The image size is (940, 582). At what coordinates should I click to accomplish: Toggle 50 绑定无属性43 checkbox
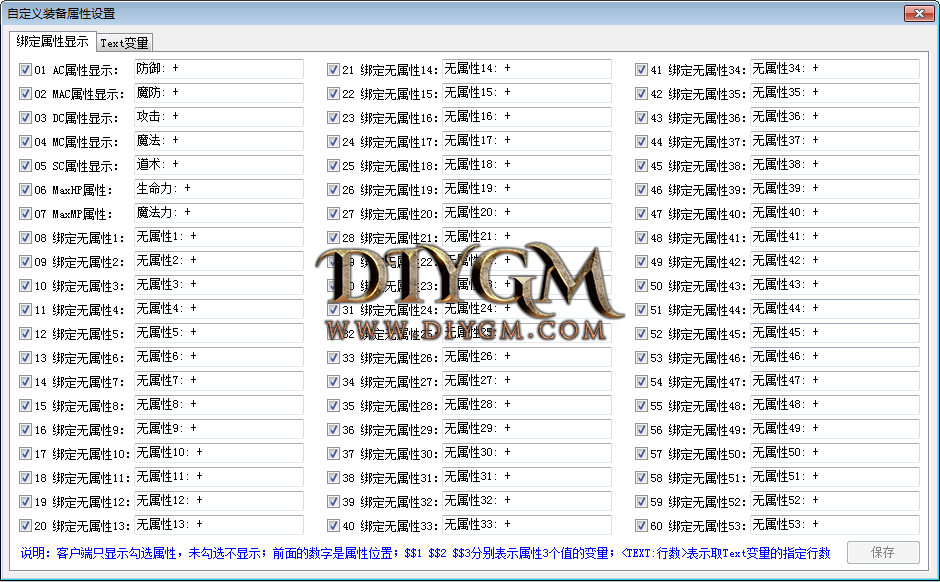(641, 285)
